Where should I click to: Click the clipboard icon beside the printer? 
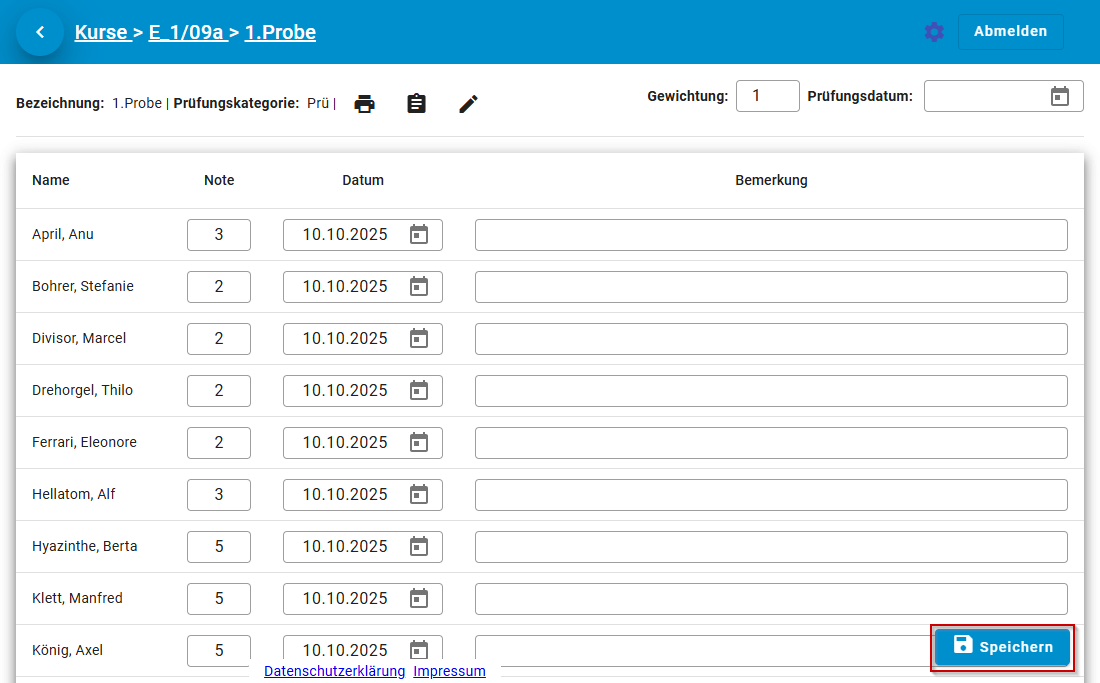coord(417,104)
